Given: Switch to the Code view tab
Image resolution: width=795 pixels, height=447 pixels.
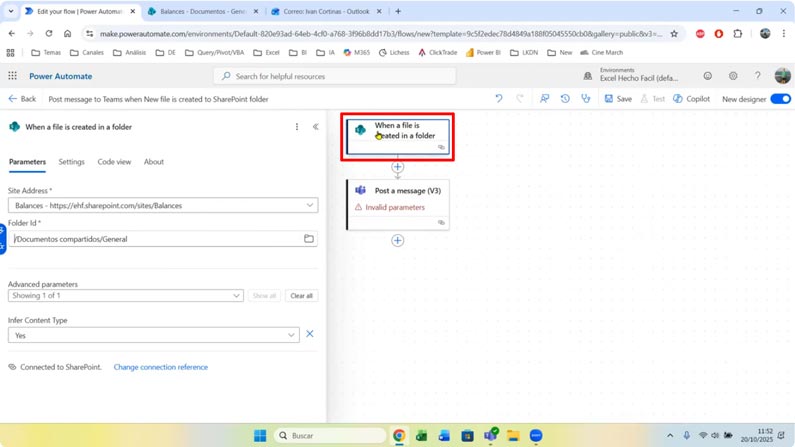Looking at the screenshot, I should tap(114, 162).
